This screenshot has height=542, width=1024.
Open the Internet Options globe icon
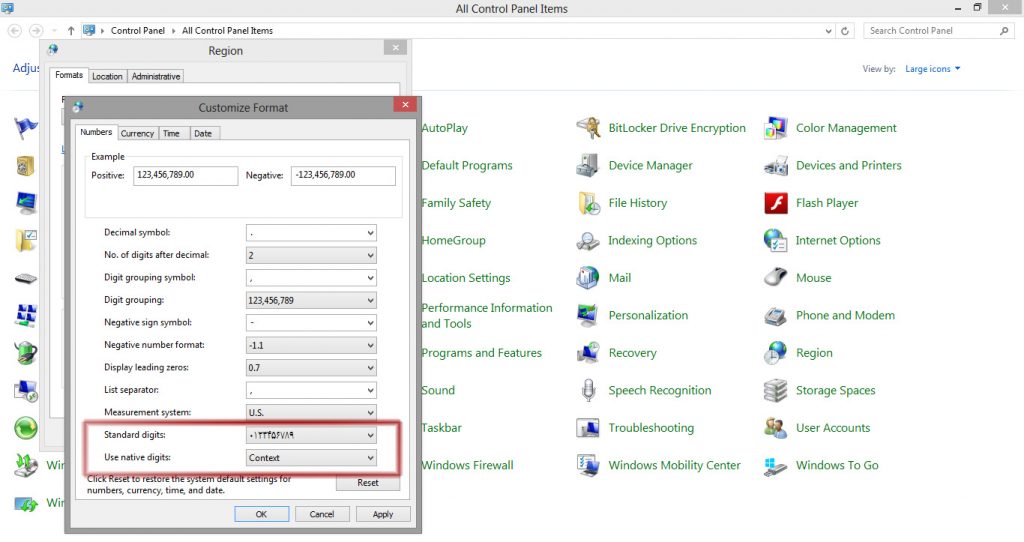coord(775,241)
